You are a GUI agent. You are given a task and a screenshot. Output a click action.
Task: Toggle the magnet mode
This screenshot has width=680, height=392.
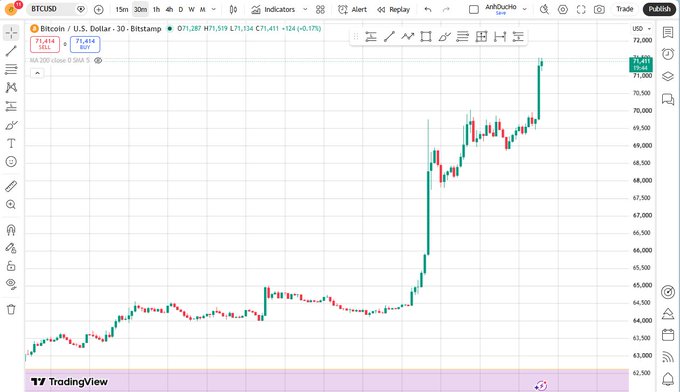tap(11, 229)
